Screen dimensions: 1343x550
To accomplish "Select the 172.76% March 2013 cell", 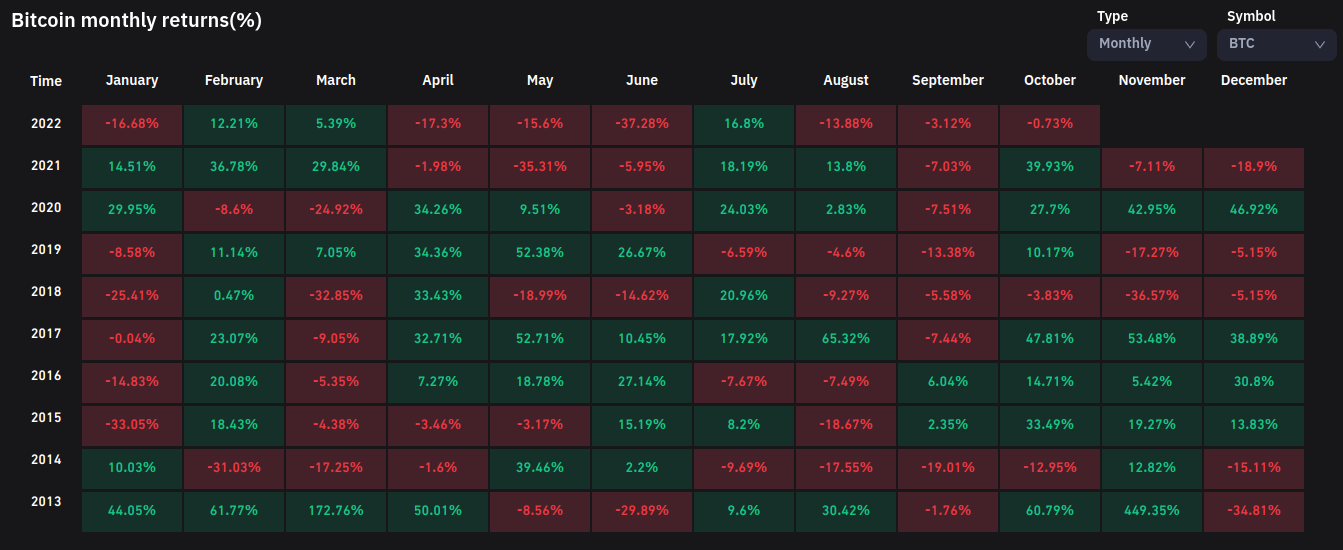I will point(336,510).
